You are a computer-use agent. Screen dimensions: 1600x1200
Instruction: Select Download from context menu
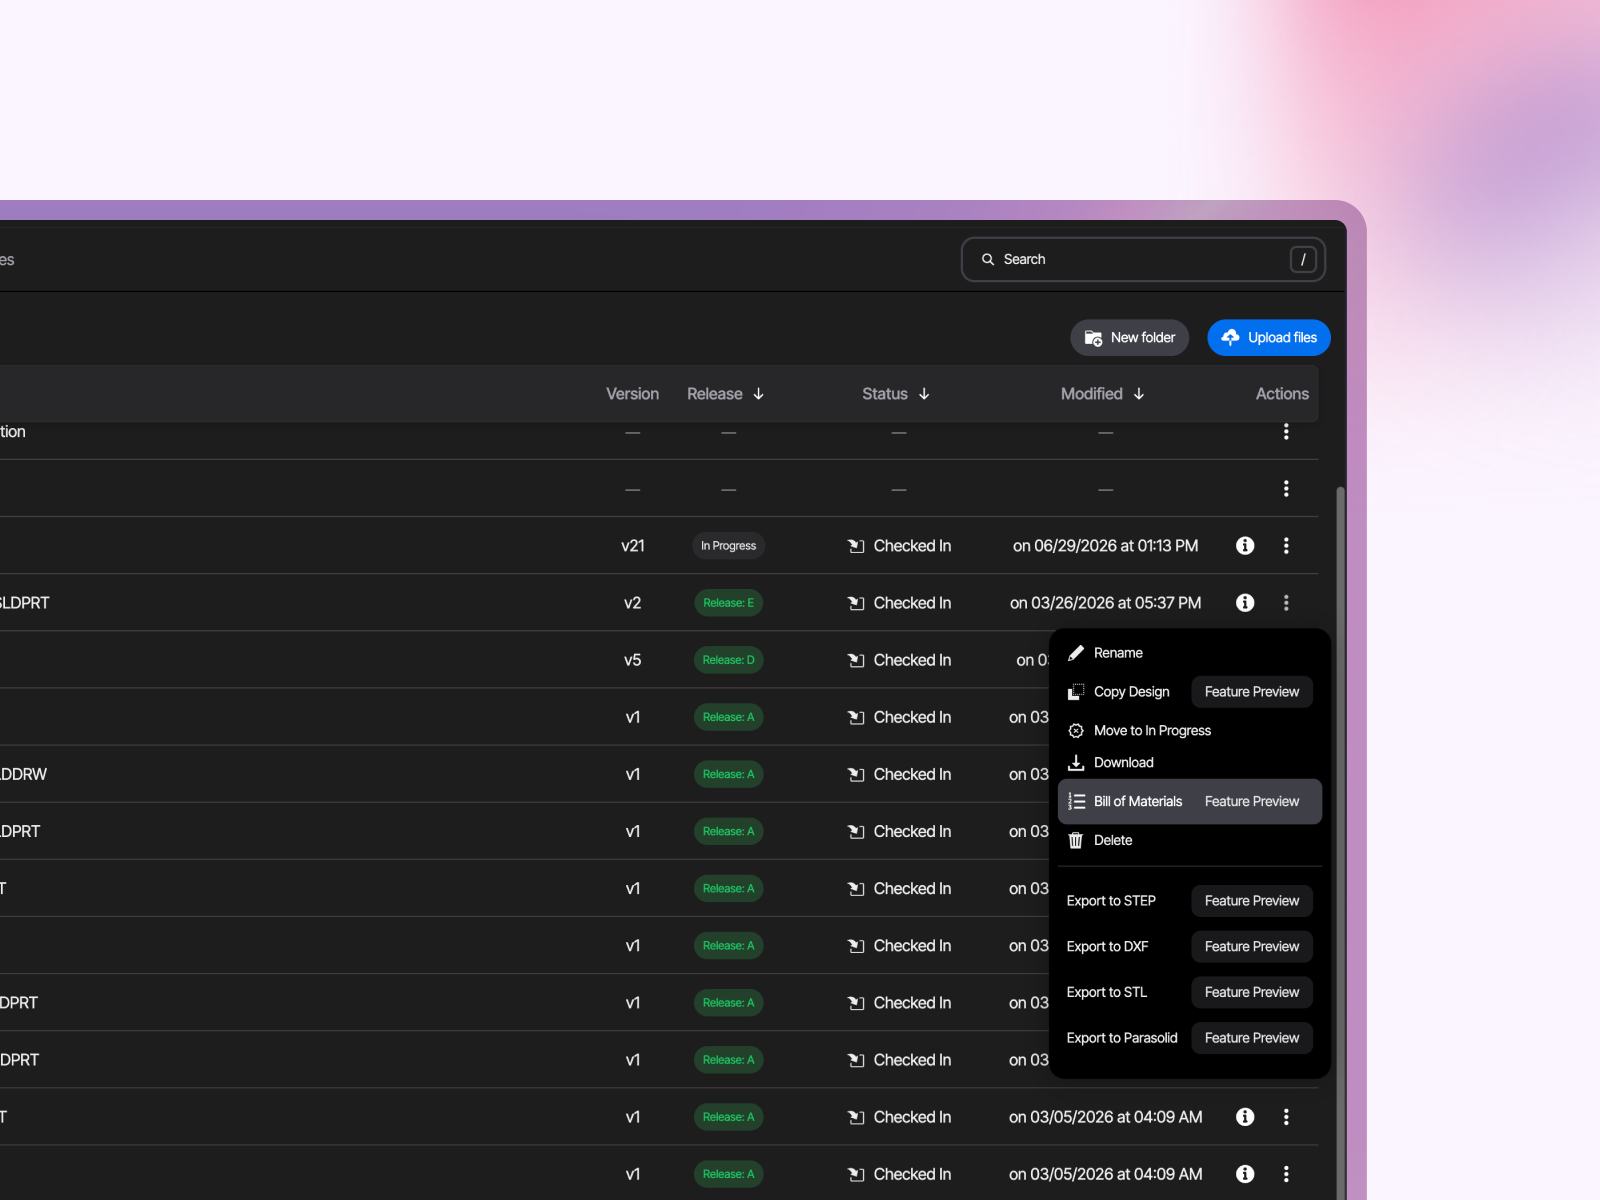click(x=1190, y=763)
